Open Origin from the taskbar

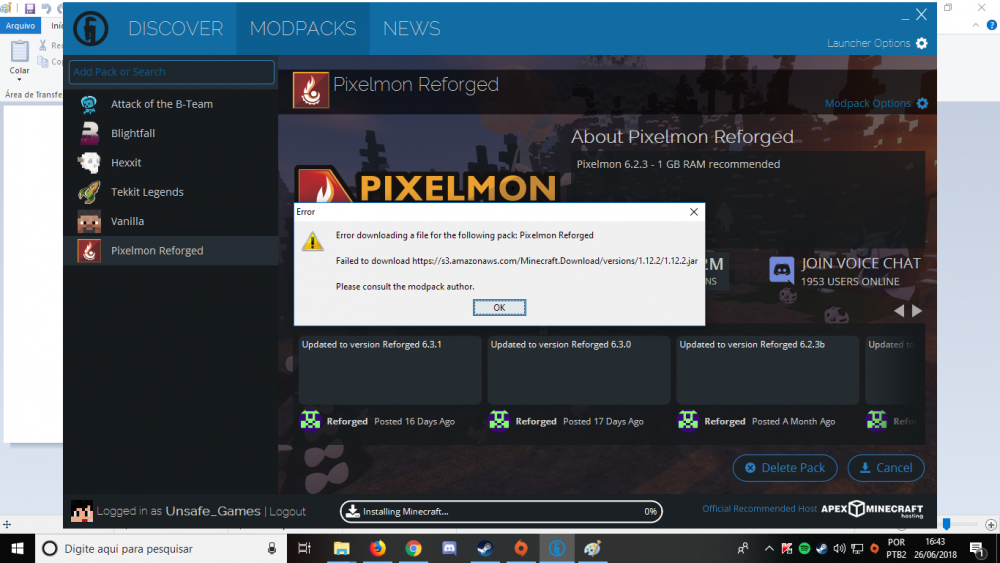tap(521, 548)
